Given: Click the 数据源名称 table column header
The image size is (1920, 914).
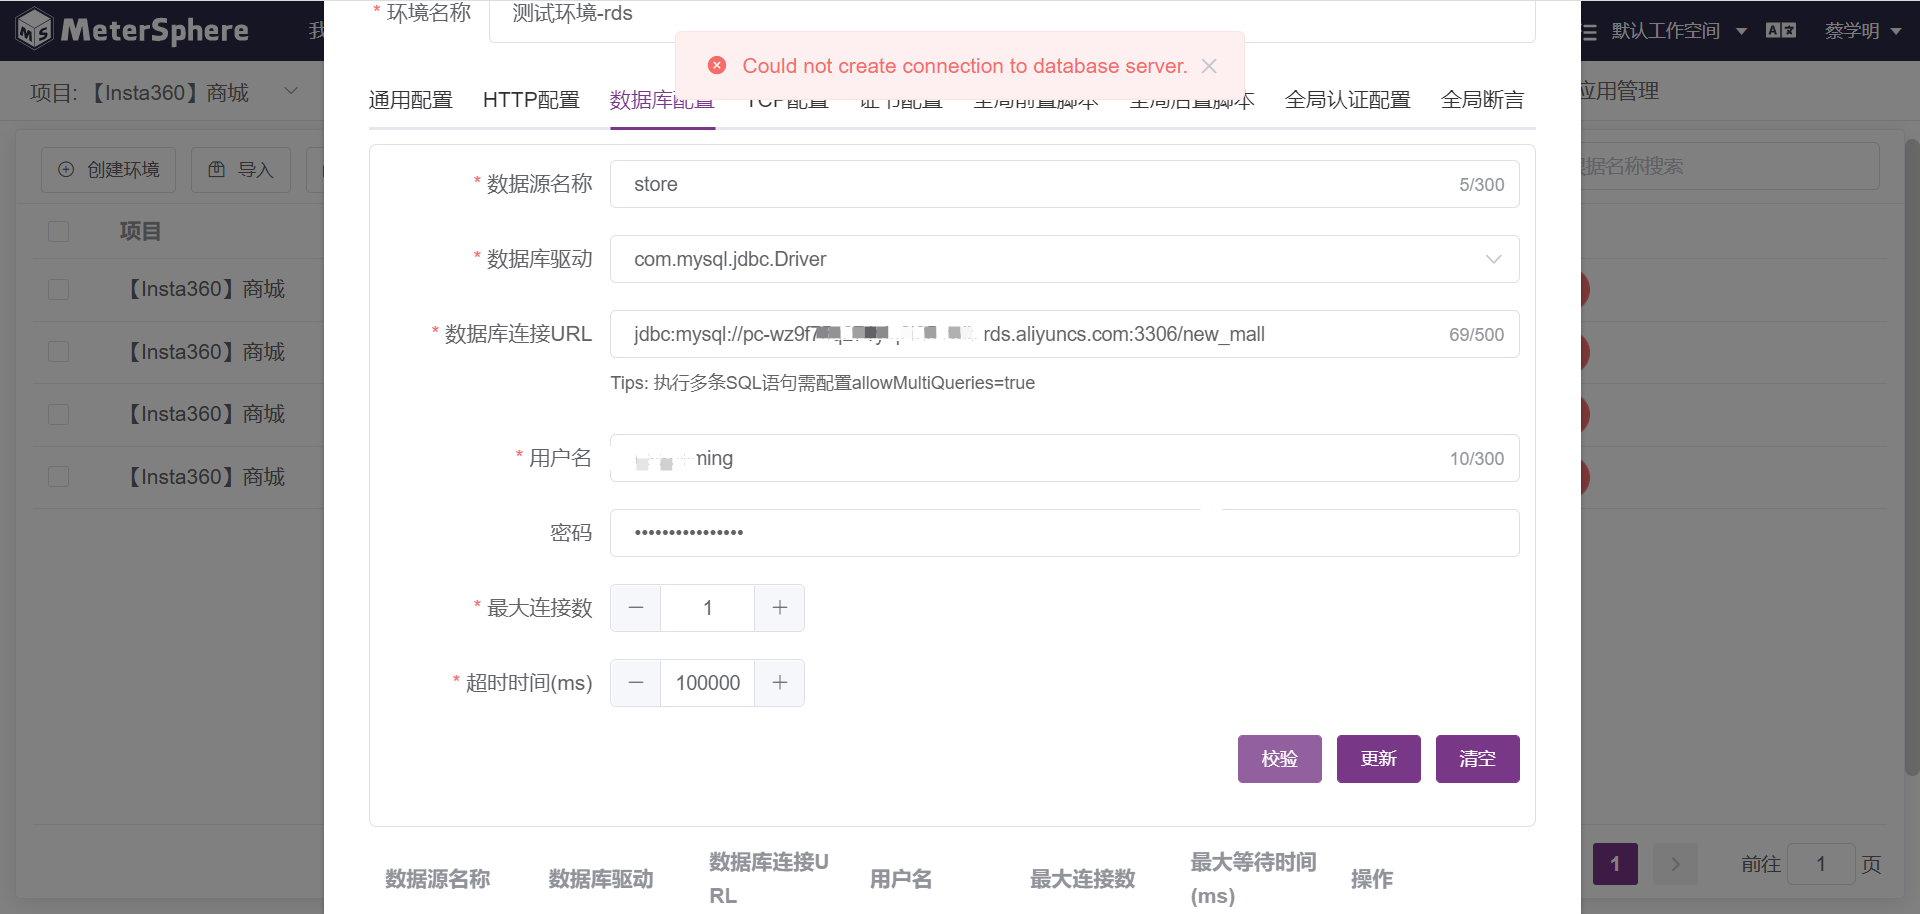Looking at the screenshot, I should tap(438, 879).
